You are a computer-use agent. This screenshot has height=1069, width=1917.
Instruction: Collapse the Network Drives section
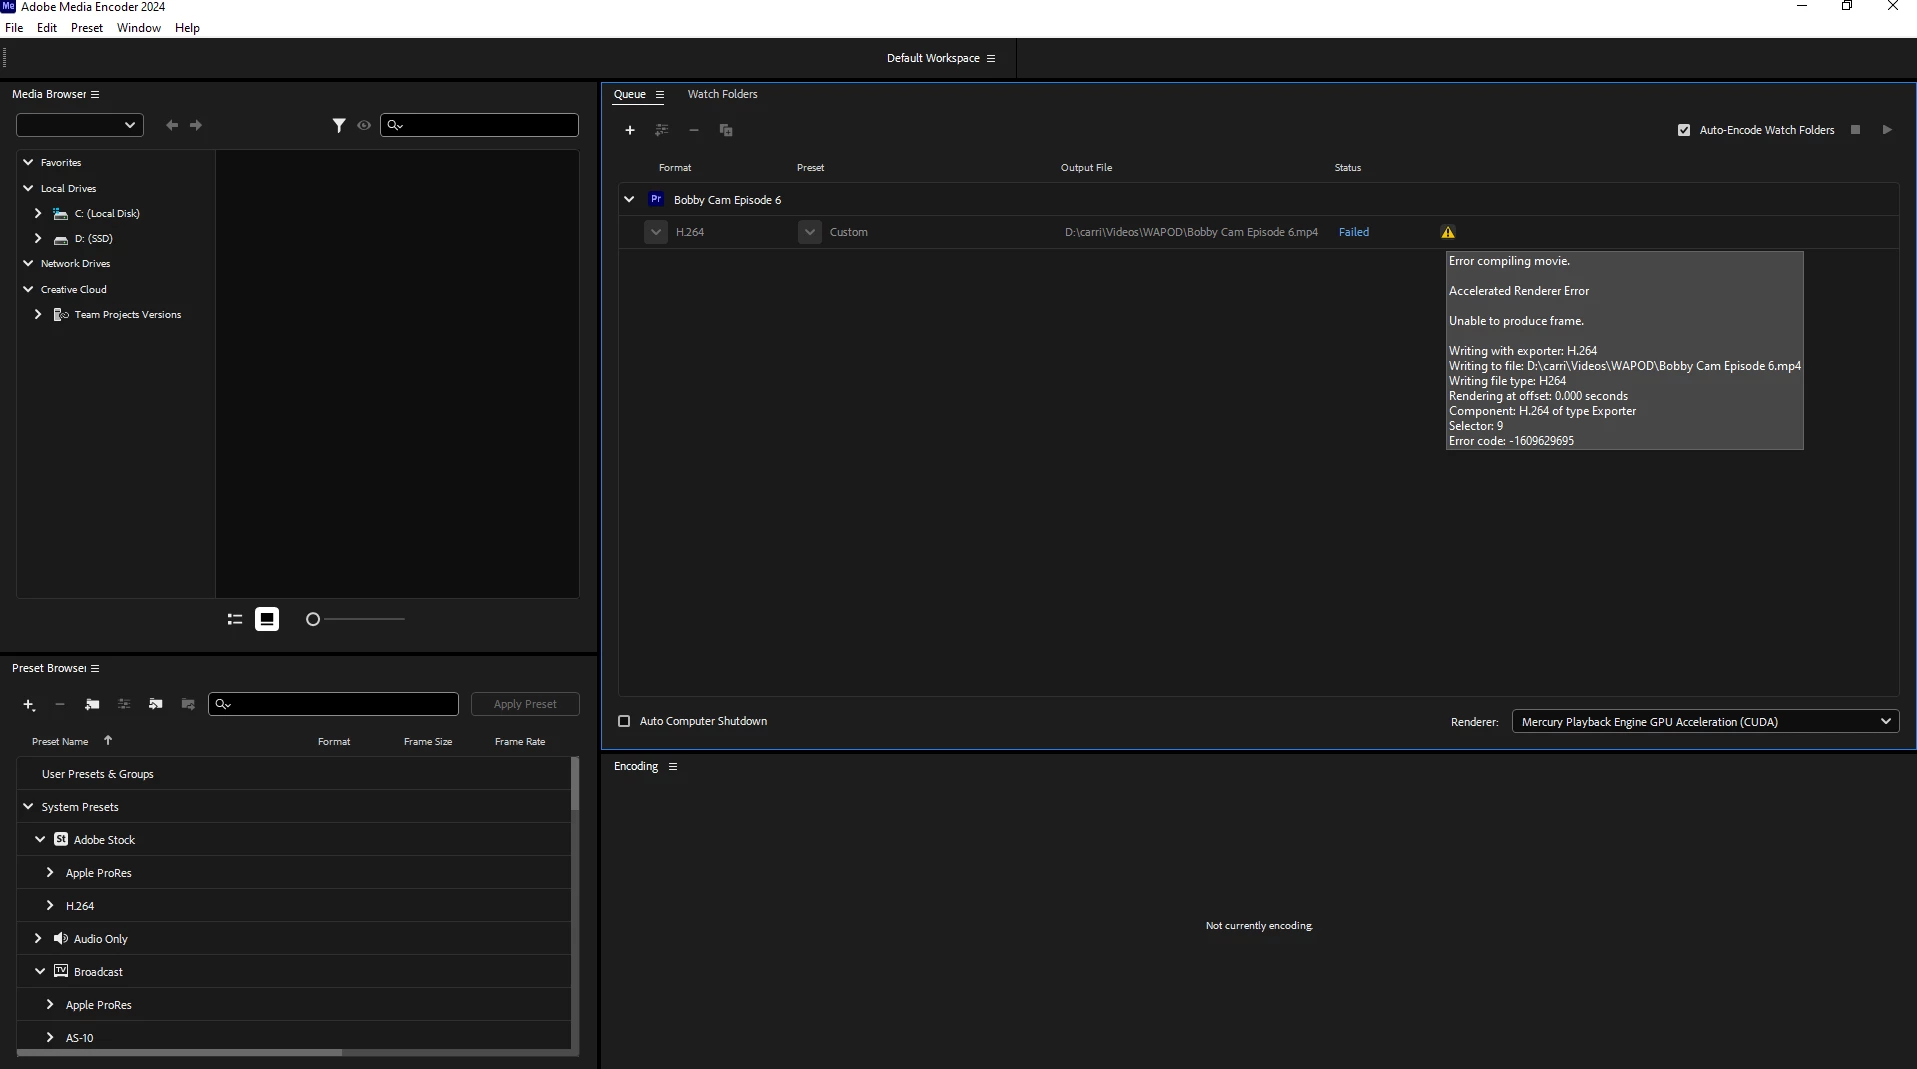pos(28,263)
